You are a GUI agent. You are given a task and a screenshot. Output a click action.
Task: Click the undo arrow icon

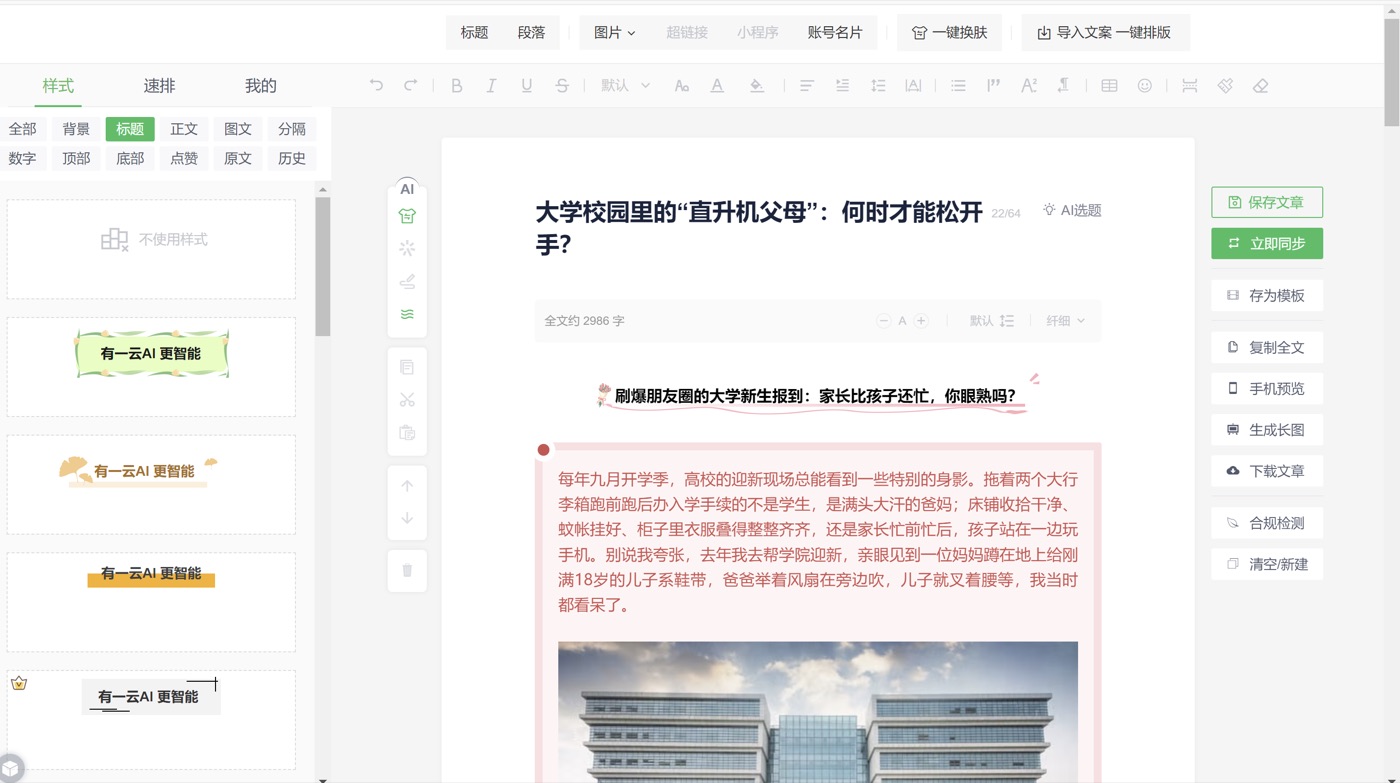coord(376,86)
